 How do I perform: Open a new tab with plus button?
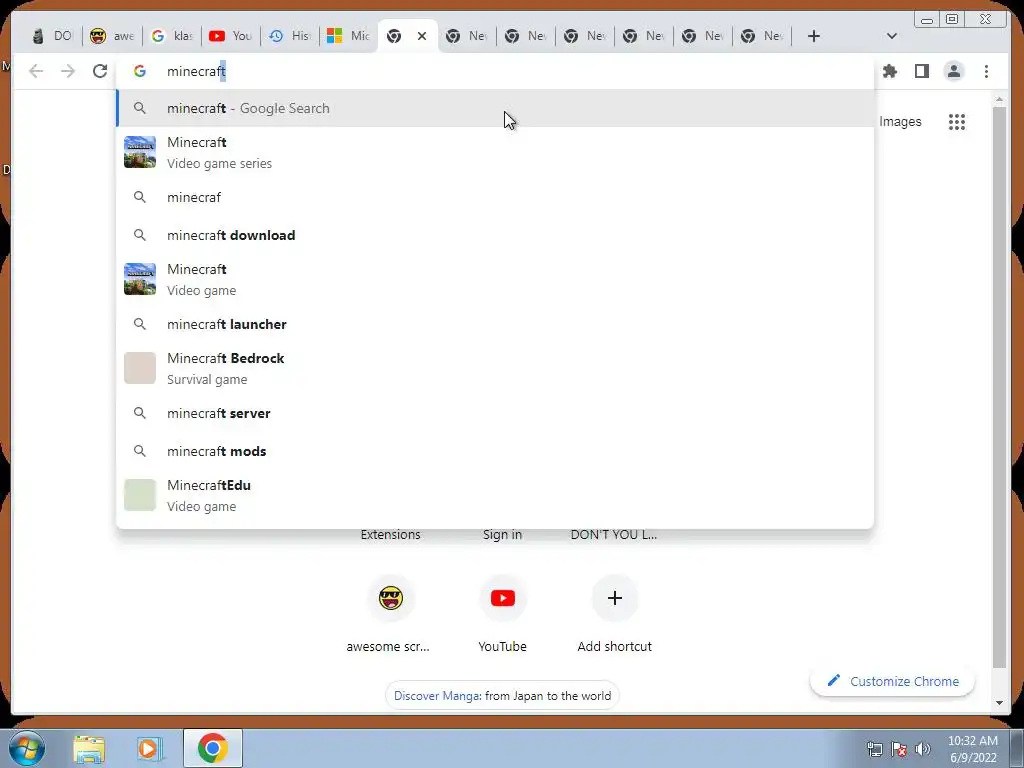click(x=814, y=36)
